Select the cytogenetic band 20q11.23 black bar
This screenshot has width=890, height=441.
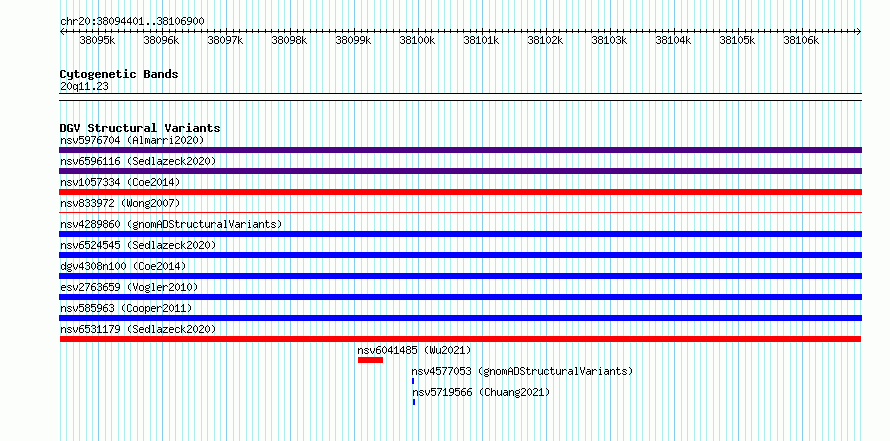click(460, 97)
